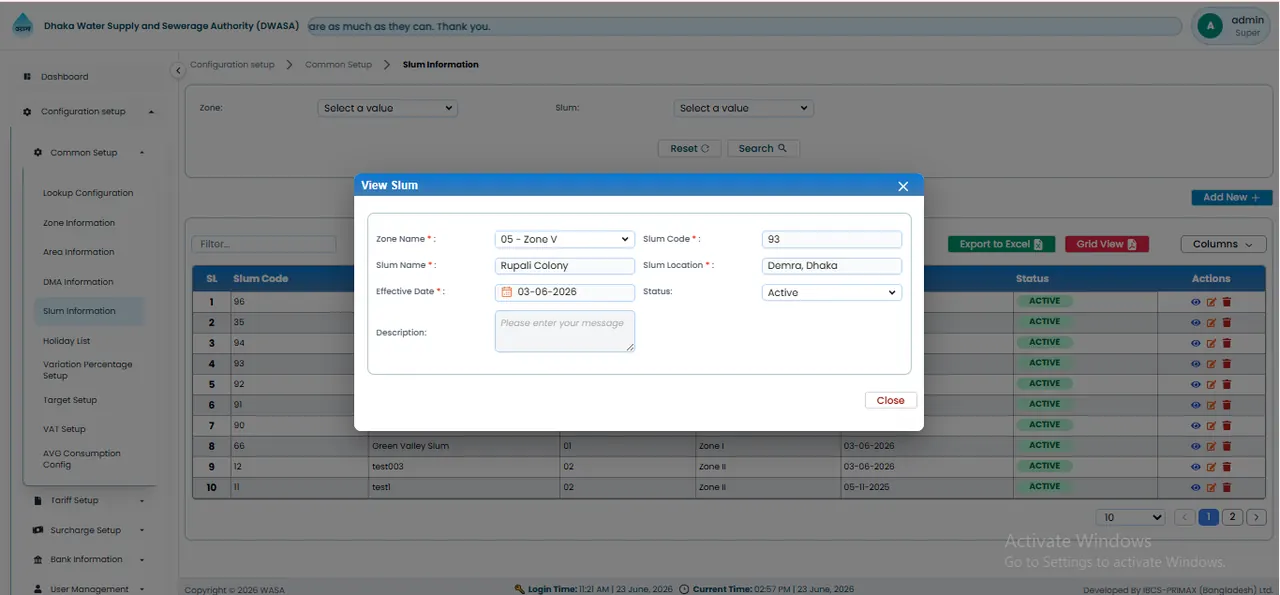Viewport: 1280px width, 595px height.
Task: View details eye icon for row 6
Action: pyautogui.click(x=1196, y=405)
